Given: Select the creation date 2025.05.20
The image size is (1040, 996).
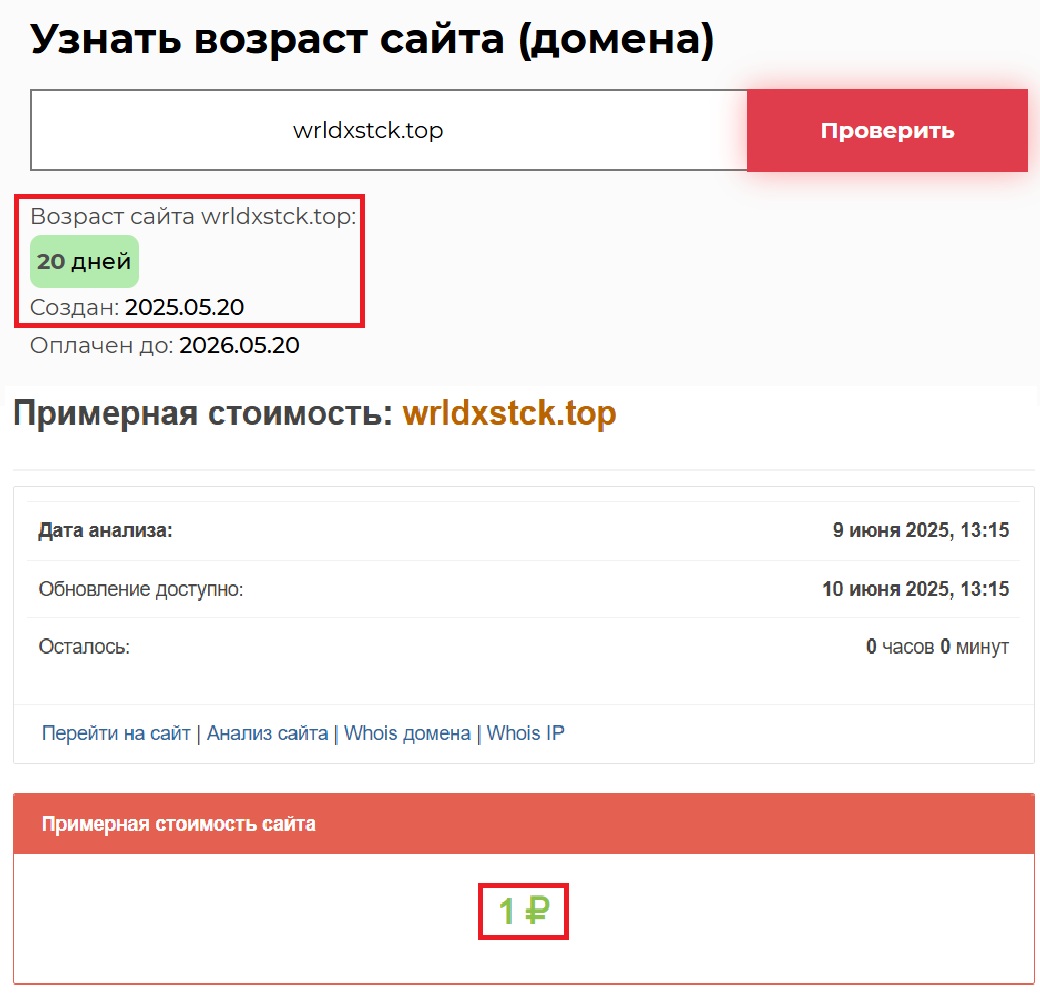Looking at the screenshot, I should pyautogui.click(x=184, y=307).
